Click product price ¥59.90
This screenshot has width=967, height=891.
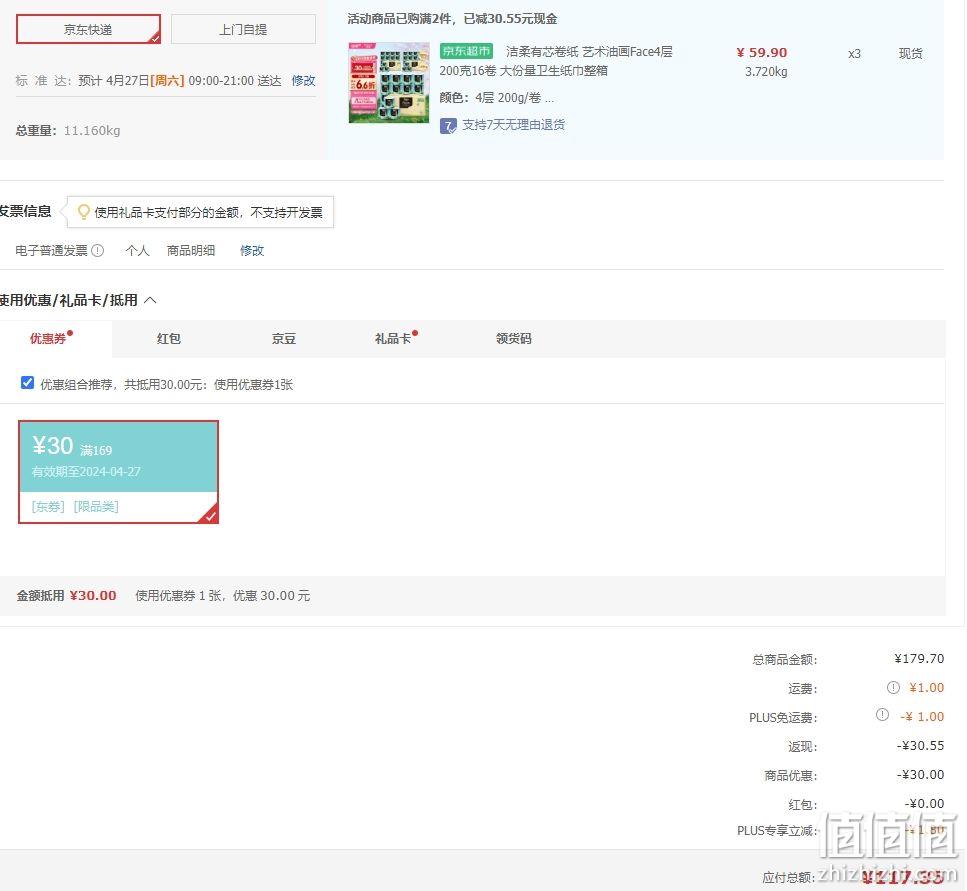point(762,52)
